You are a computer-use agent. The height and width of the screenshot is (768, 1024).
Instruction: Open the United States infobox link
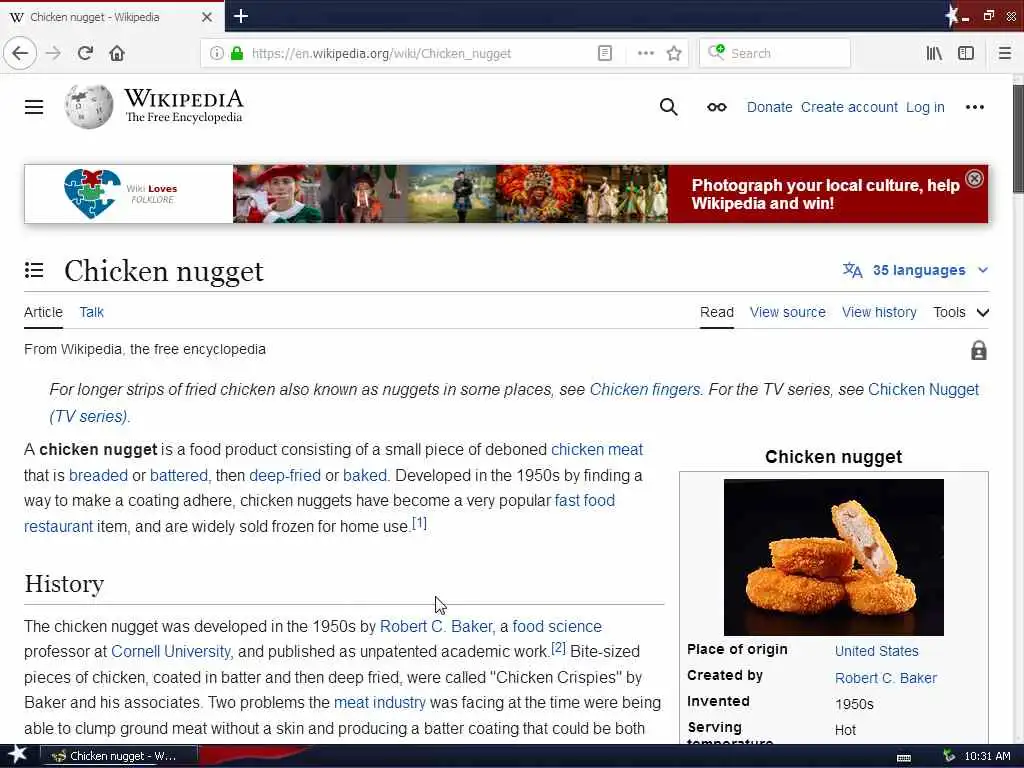click(x=876, y=651)
